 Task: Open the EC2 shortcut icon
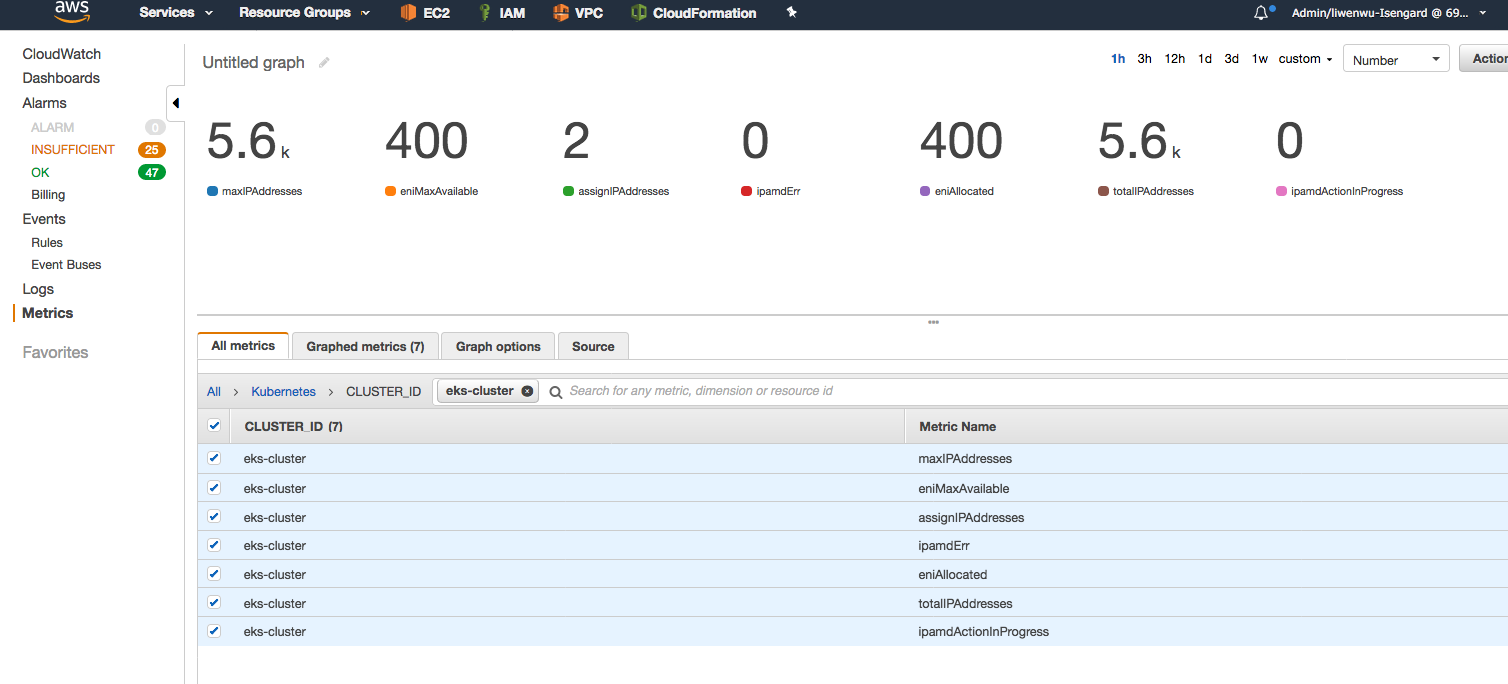coord(408,13)
